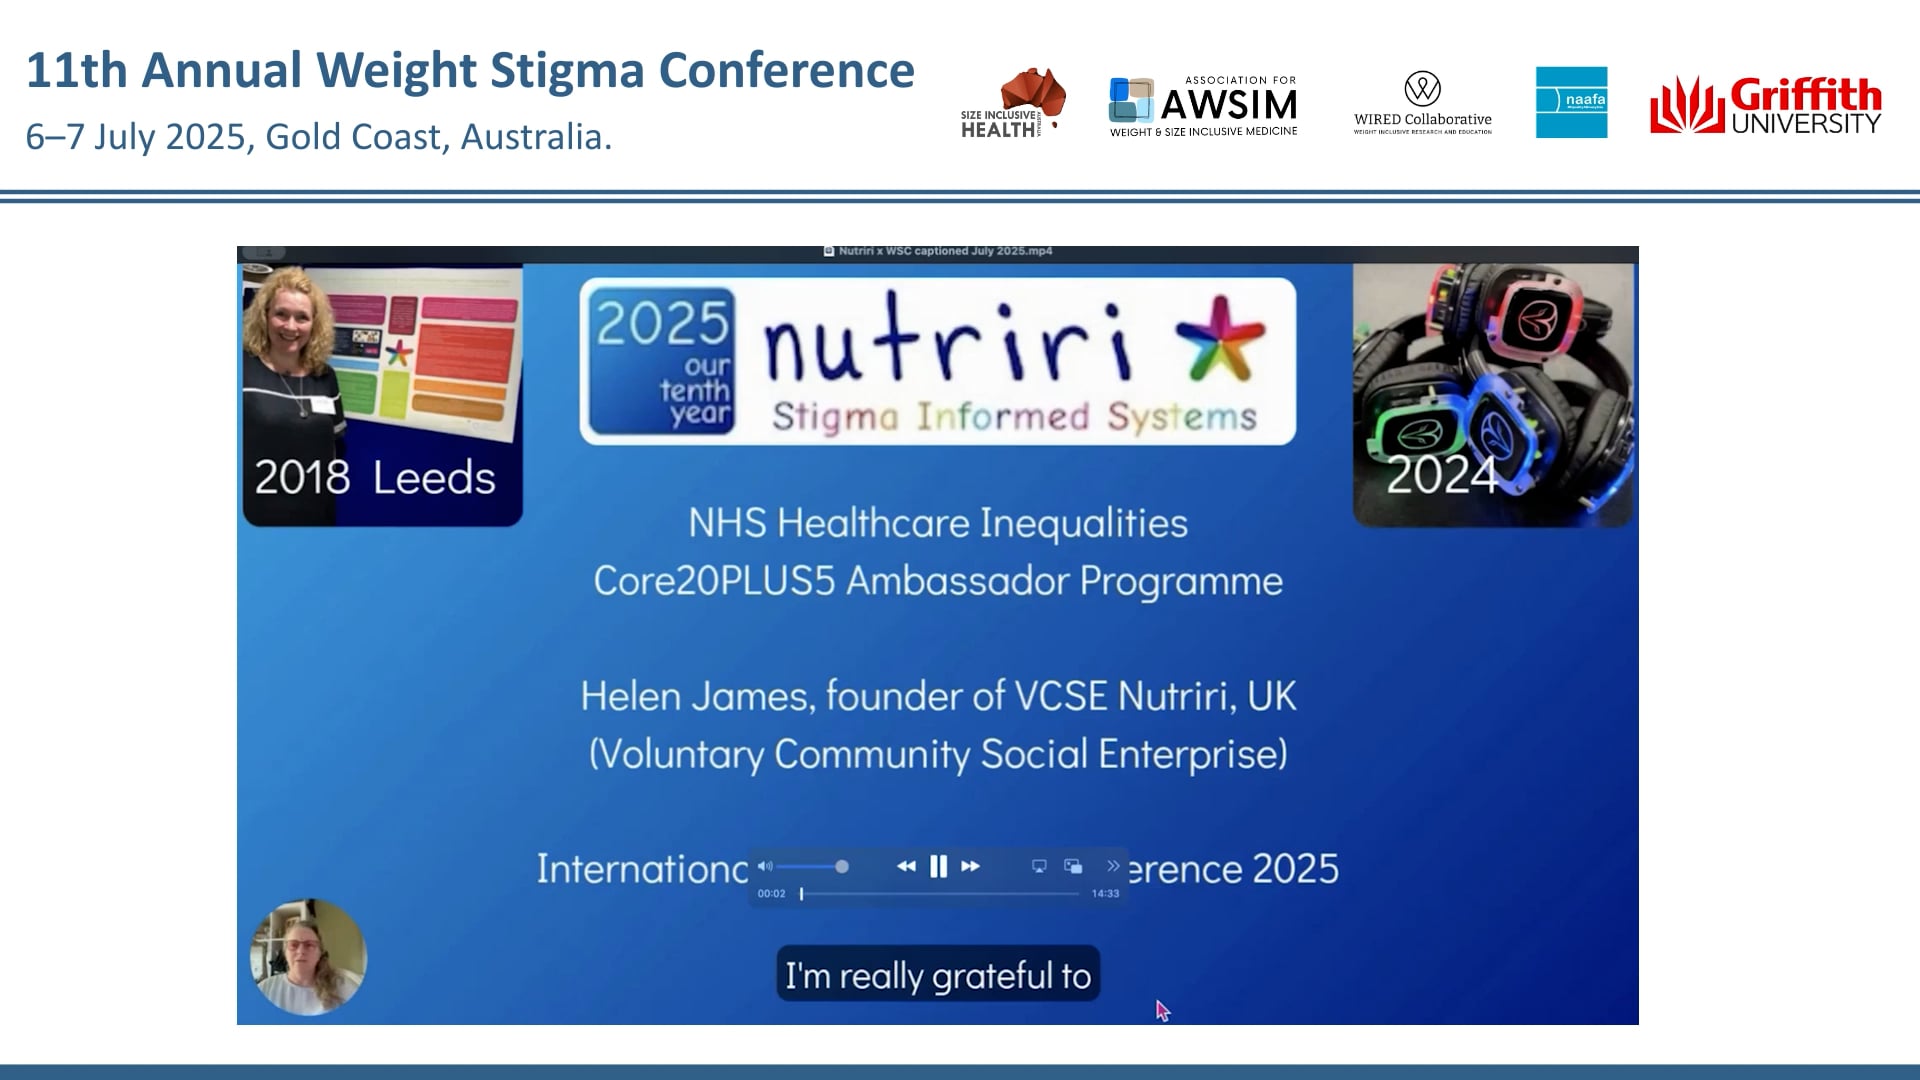
Task: Expand more playback controls via double-chevron
Action: point(1113,866)
